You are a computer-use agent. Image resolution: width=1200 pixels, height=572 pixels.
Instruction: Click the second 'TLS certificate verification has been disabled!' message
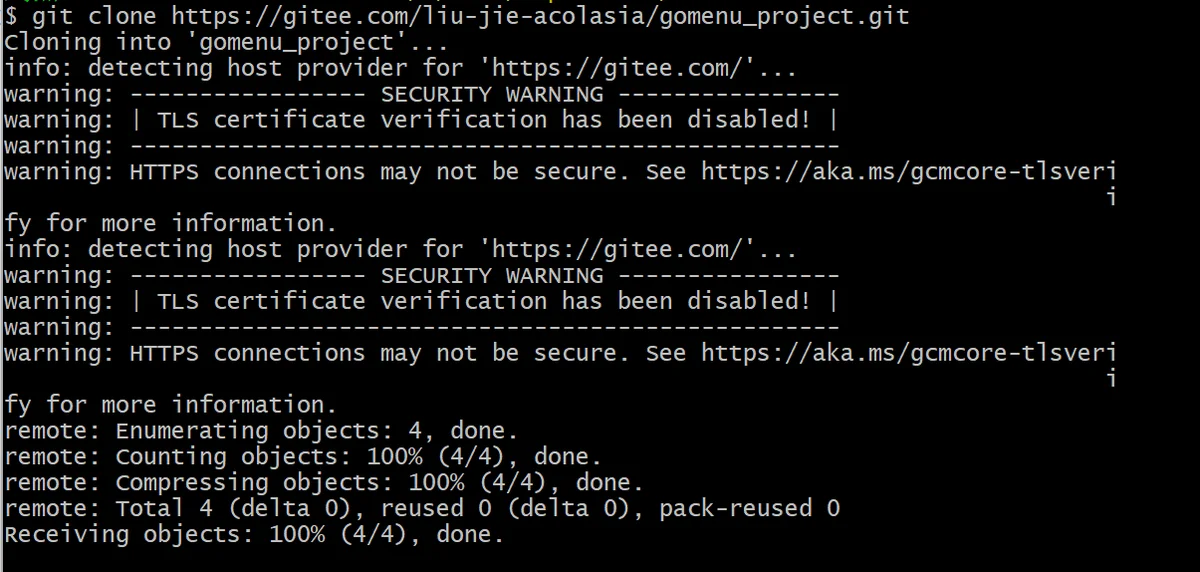pos(484,301)
